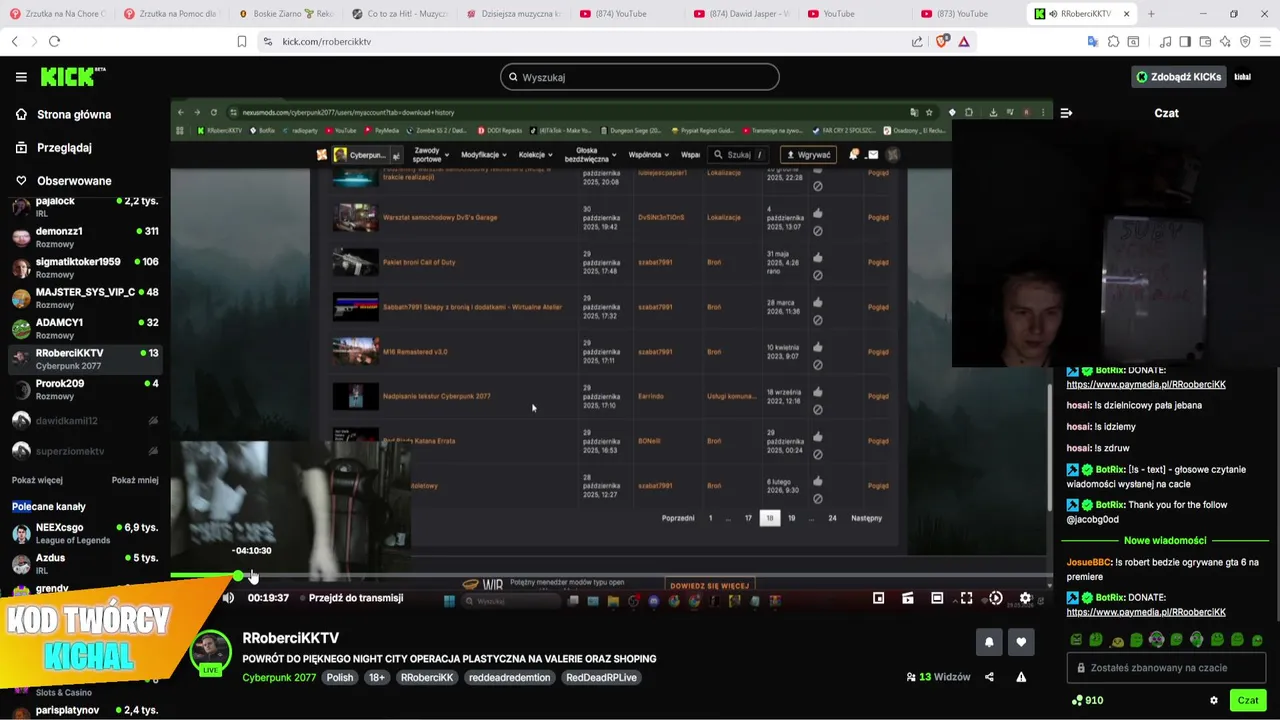Follow channel with heart button
The height and width of the screenshot is (720, 1280).
tap(1021, 642)
